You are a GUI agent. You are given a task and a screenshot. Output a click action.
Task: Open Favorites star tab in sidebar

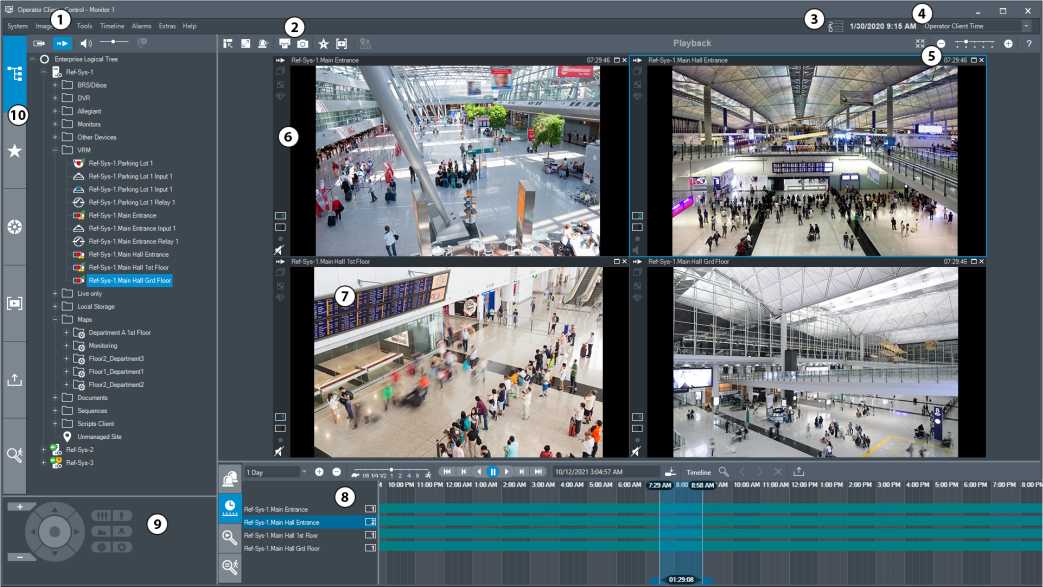pos(15,151)
